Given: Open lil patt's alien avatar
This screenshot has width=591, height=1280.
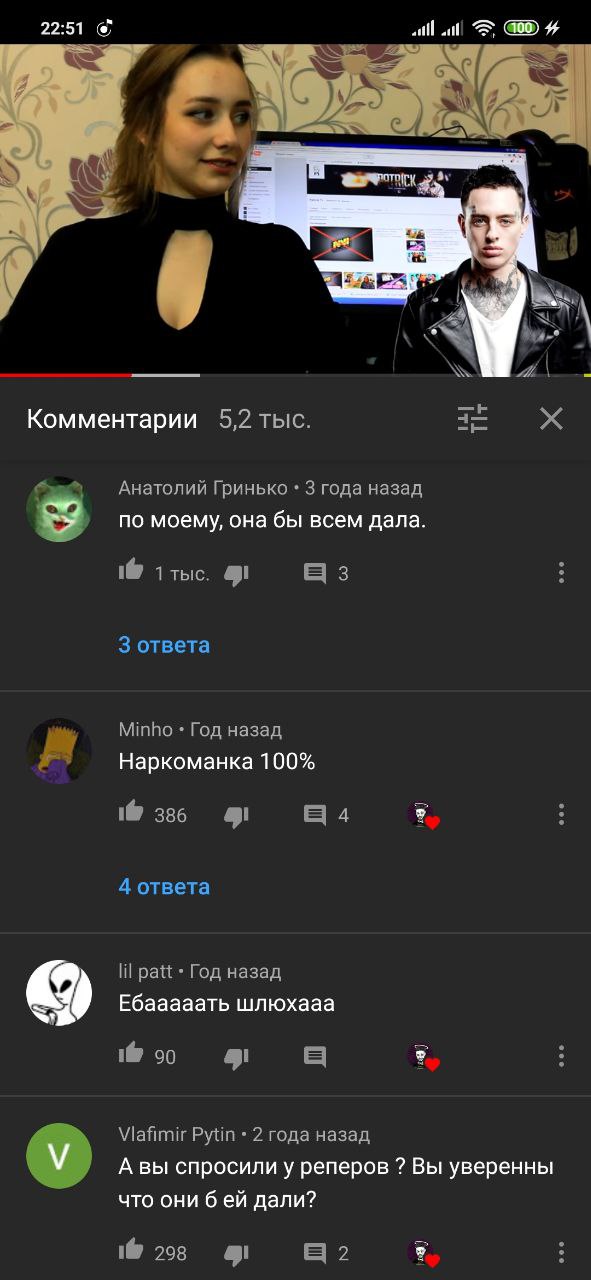Looking at the screenshot, I should tap(59, 993).
